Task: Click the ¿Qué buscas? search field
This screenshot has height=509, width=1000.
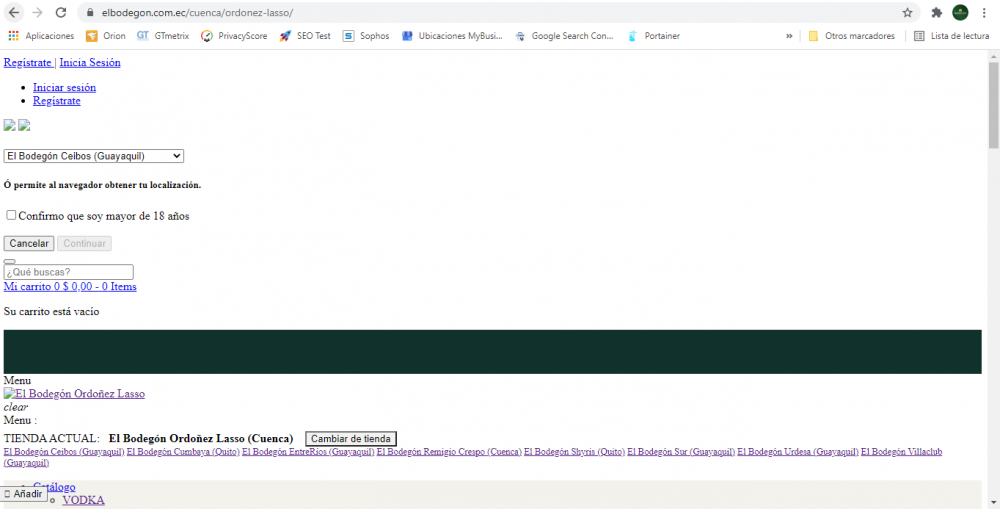Action: [x=69, y=272]
